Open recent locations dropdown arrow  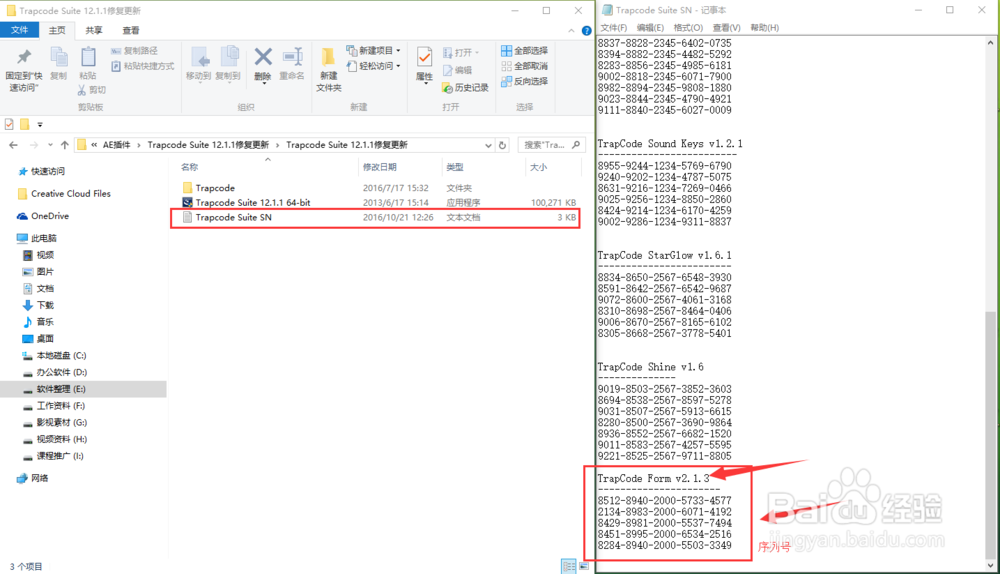tap(50, 145)
